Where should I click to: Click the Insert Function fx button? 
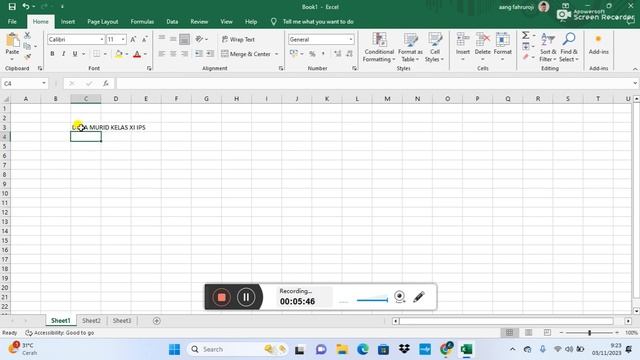106,83
